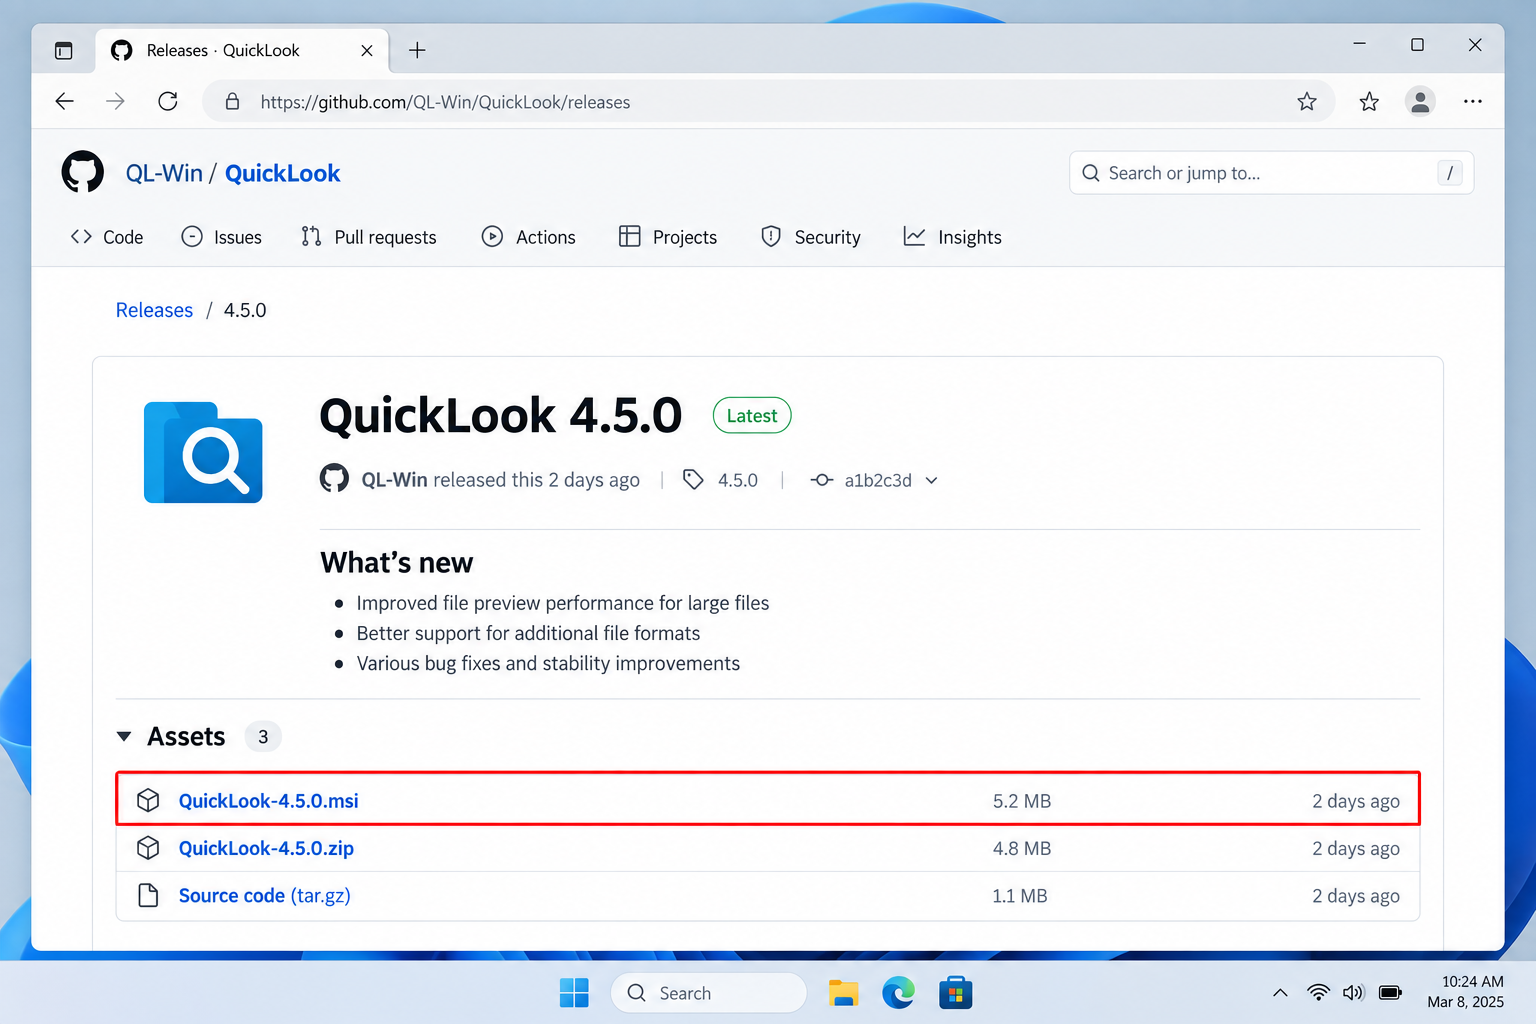This screenshot has width=1536, height=1024.
Task: Download QuickLook-4.5.0.msi
Action: pyautogui.click(x=268, y=801)
